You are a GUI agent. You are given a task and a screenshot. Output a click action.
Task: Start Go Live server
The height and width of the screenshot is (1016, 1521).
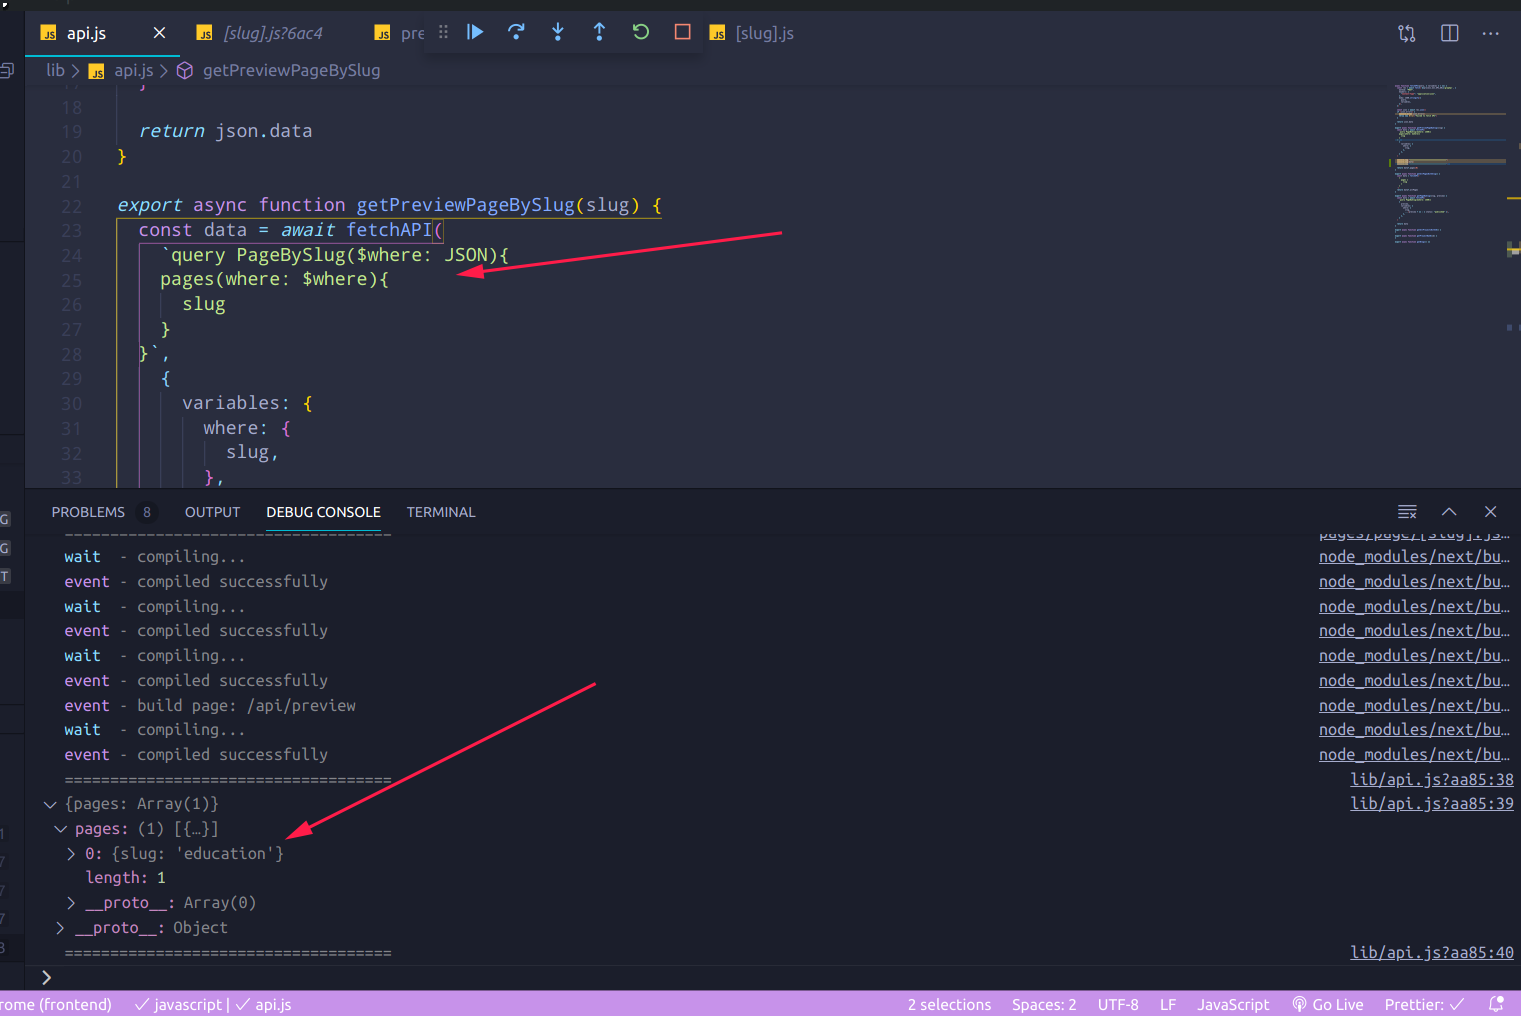point(1328,1004)
